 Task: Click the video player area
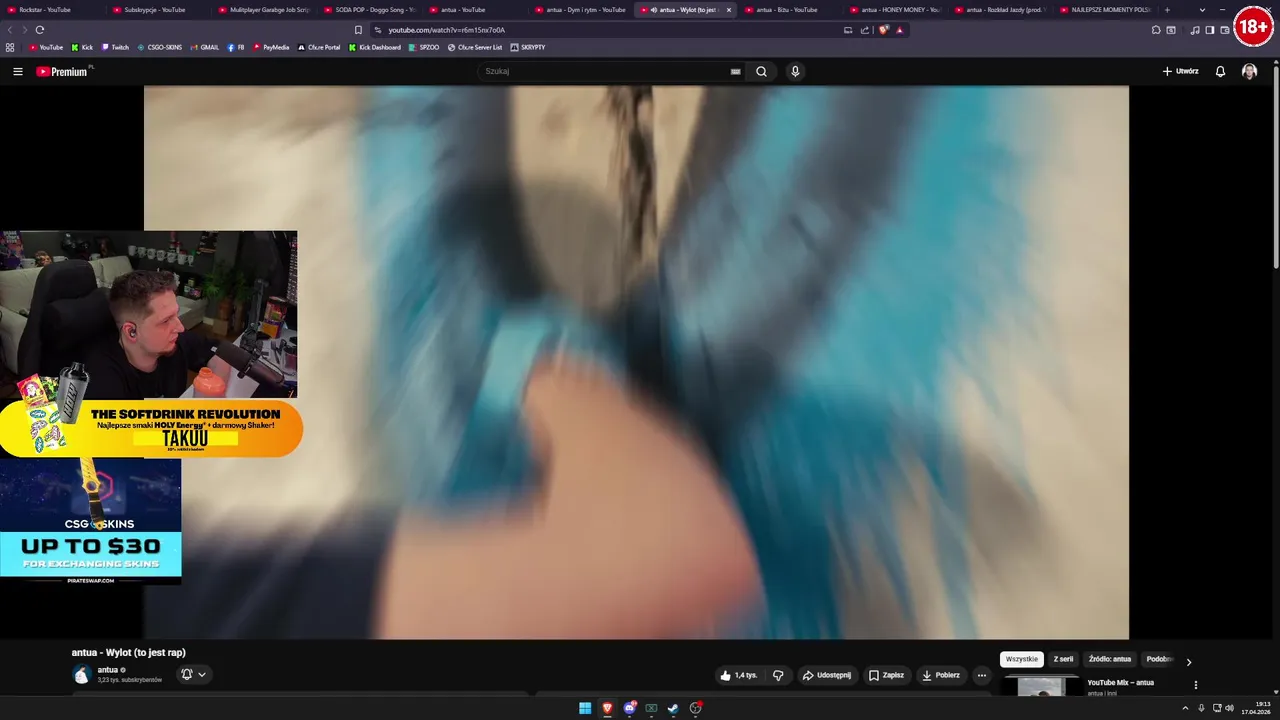tap(636, 362)
